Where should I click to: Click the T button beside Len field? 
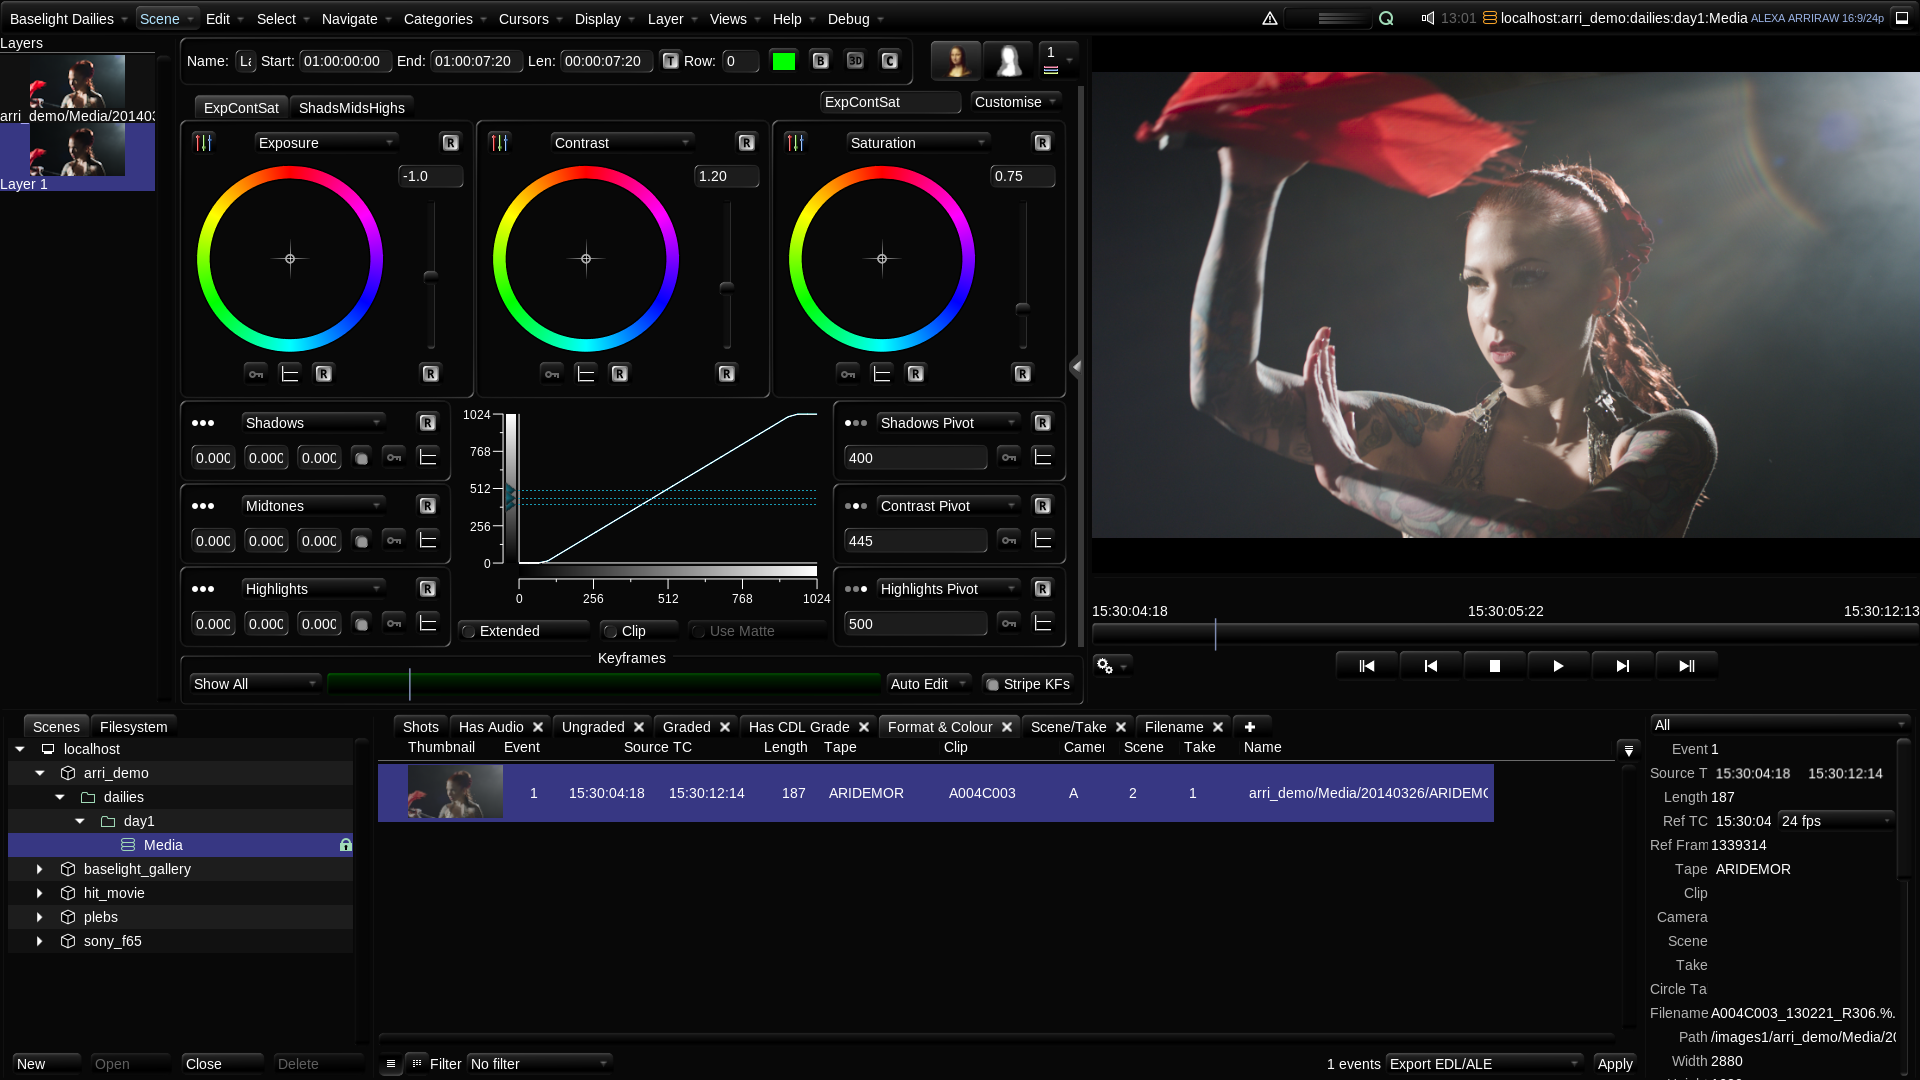[670, 61]
